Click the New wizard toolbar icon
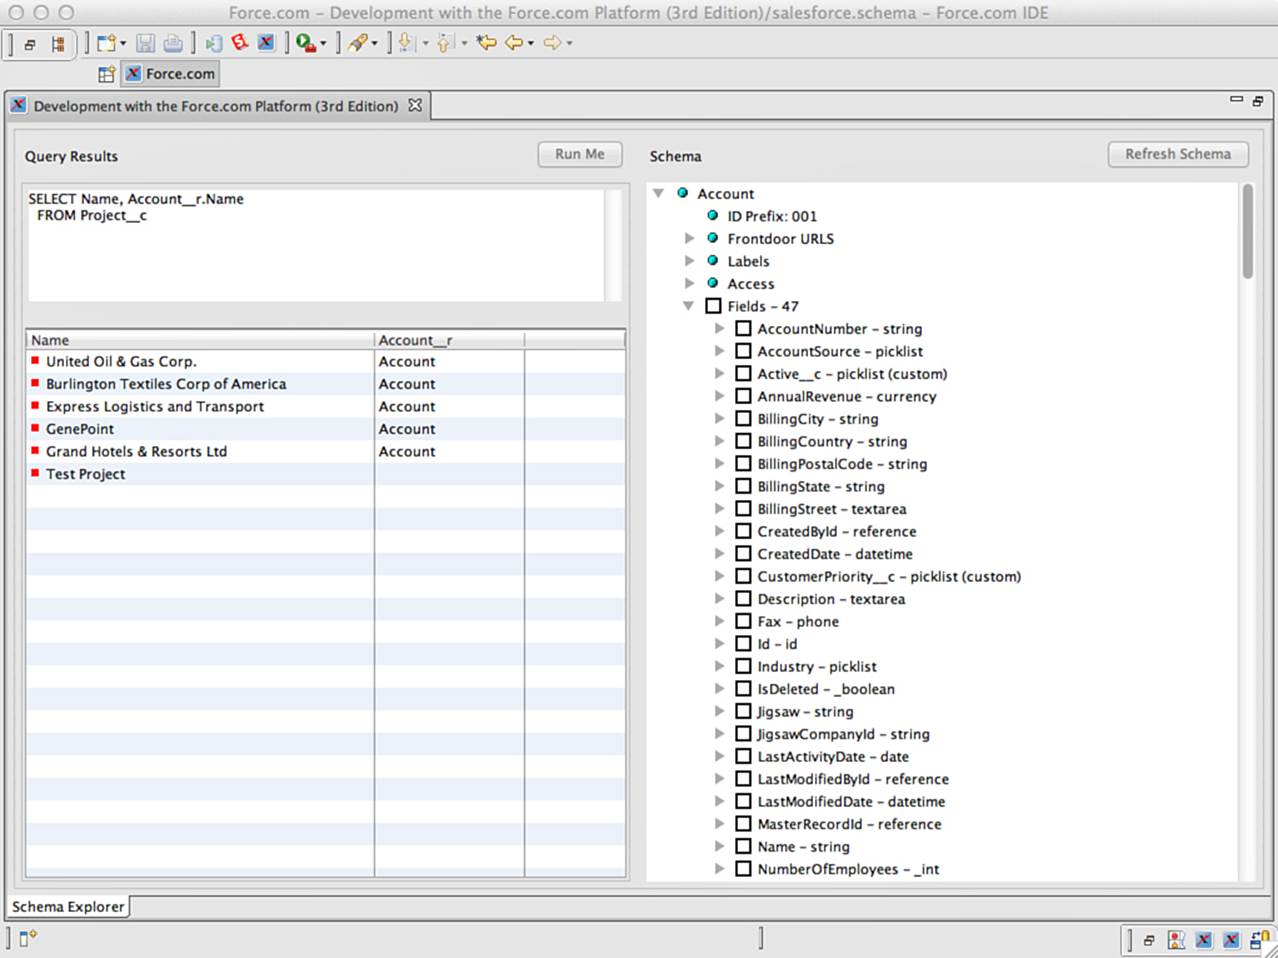 click(105, 43)
